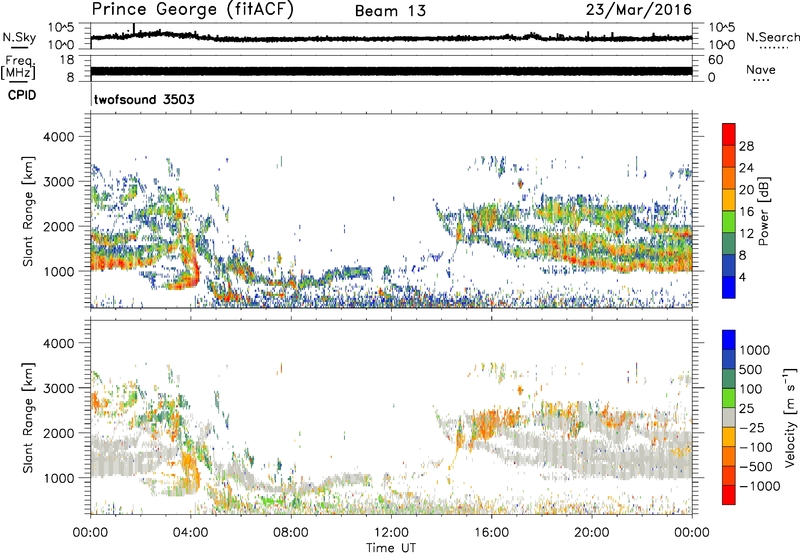Click the '12:00' time axis label
The image size is (800, 554).
pos(391,533)
